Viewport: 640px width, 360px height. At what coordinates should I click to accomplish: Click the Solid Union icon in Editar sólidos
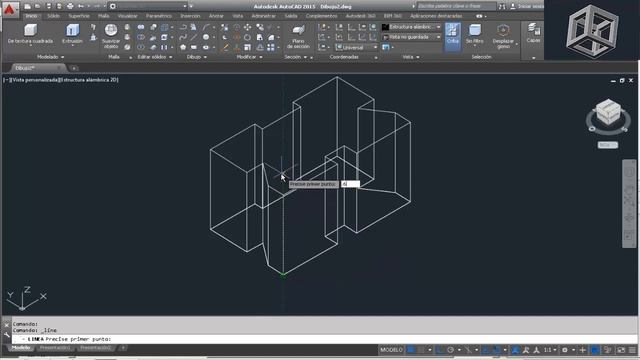pos(141,27)
